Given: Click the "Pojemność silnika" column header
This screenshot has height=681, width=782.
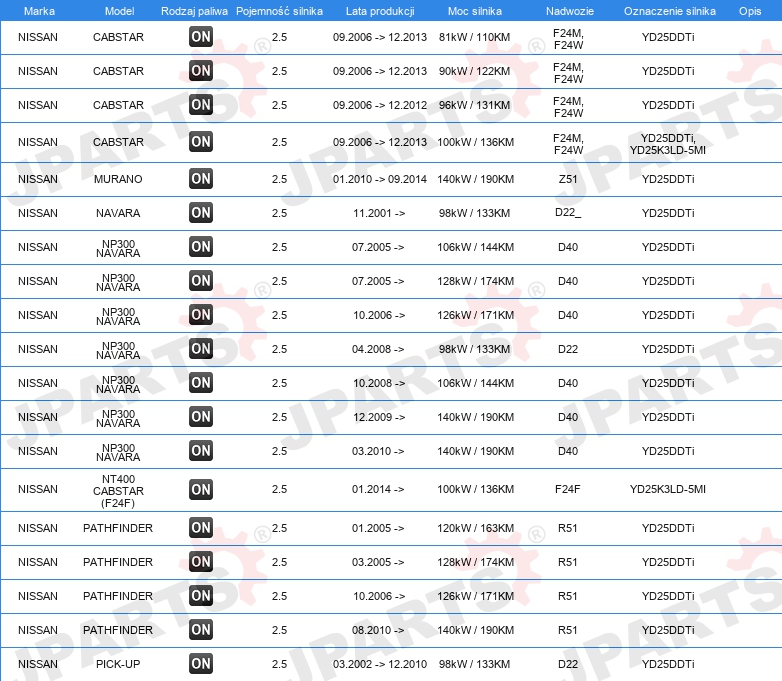Looking at the screenshot, I should (279, 11).
